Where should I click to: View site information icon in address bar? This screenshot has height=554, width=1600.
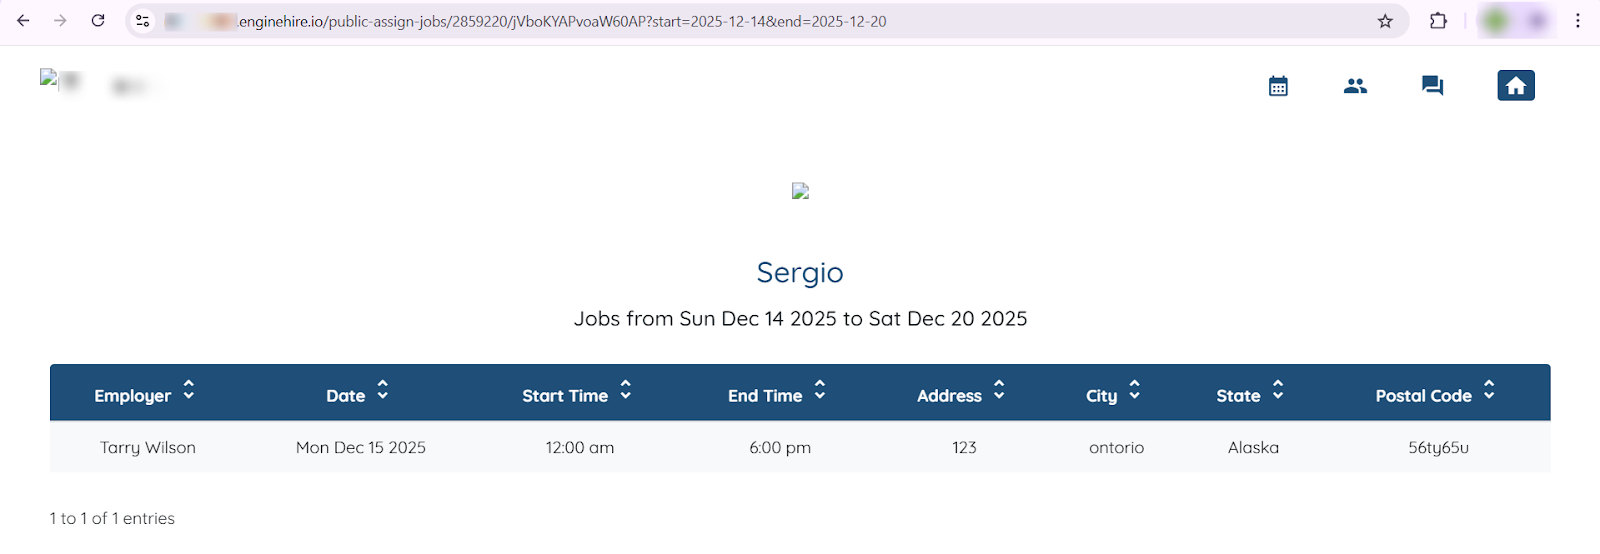(143, 21)
